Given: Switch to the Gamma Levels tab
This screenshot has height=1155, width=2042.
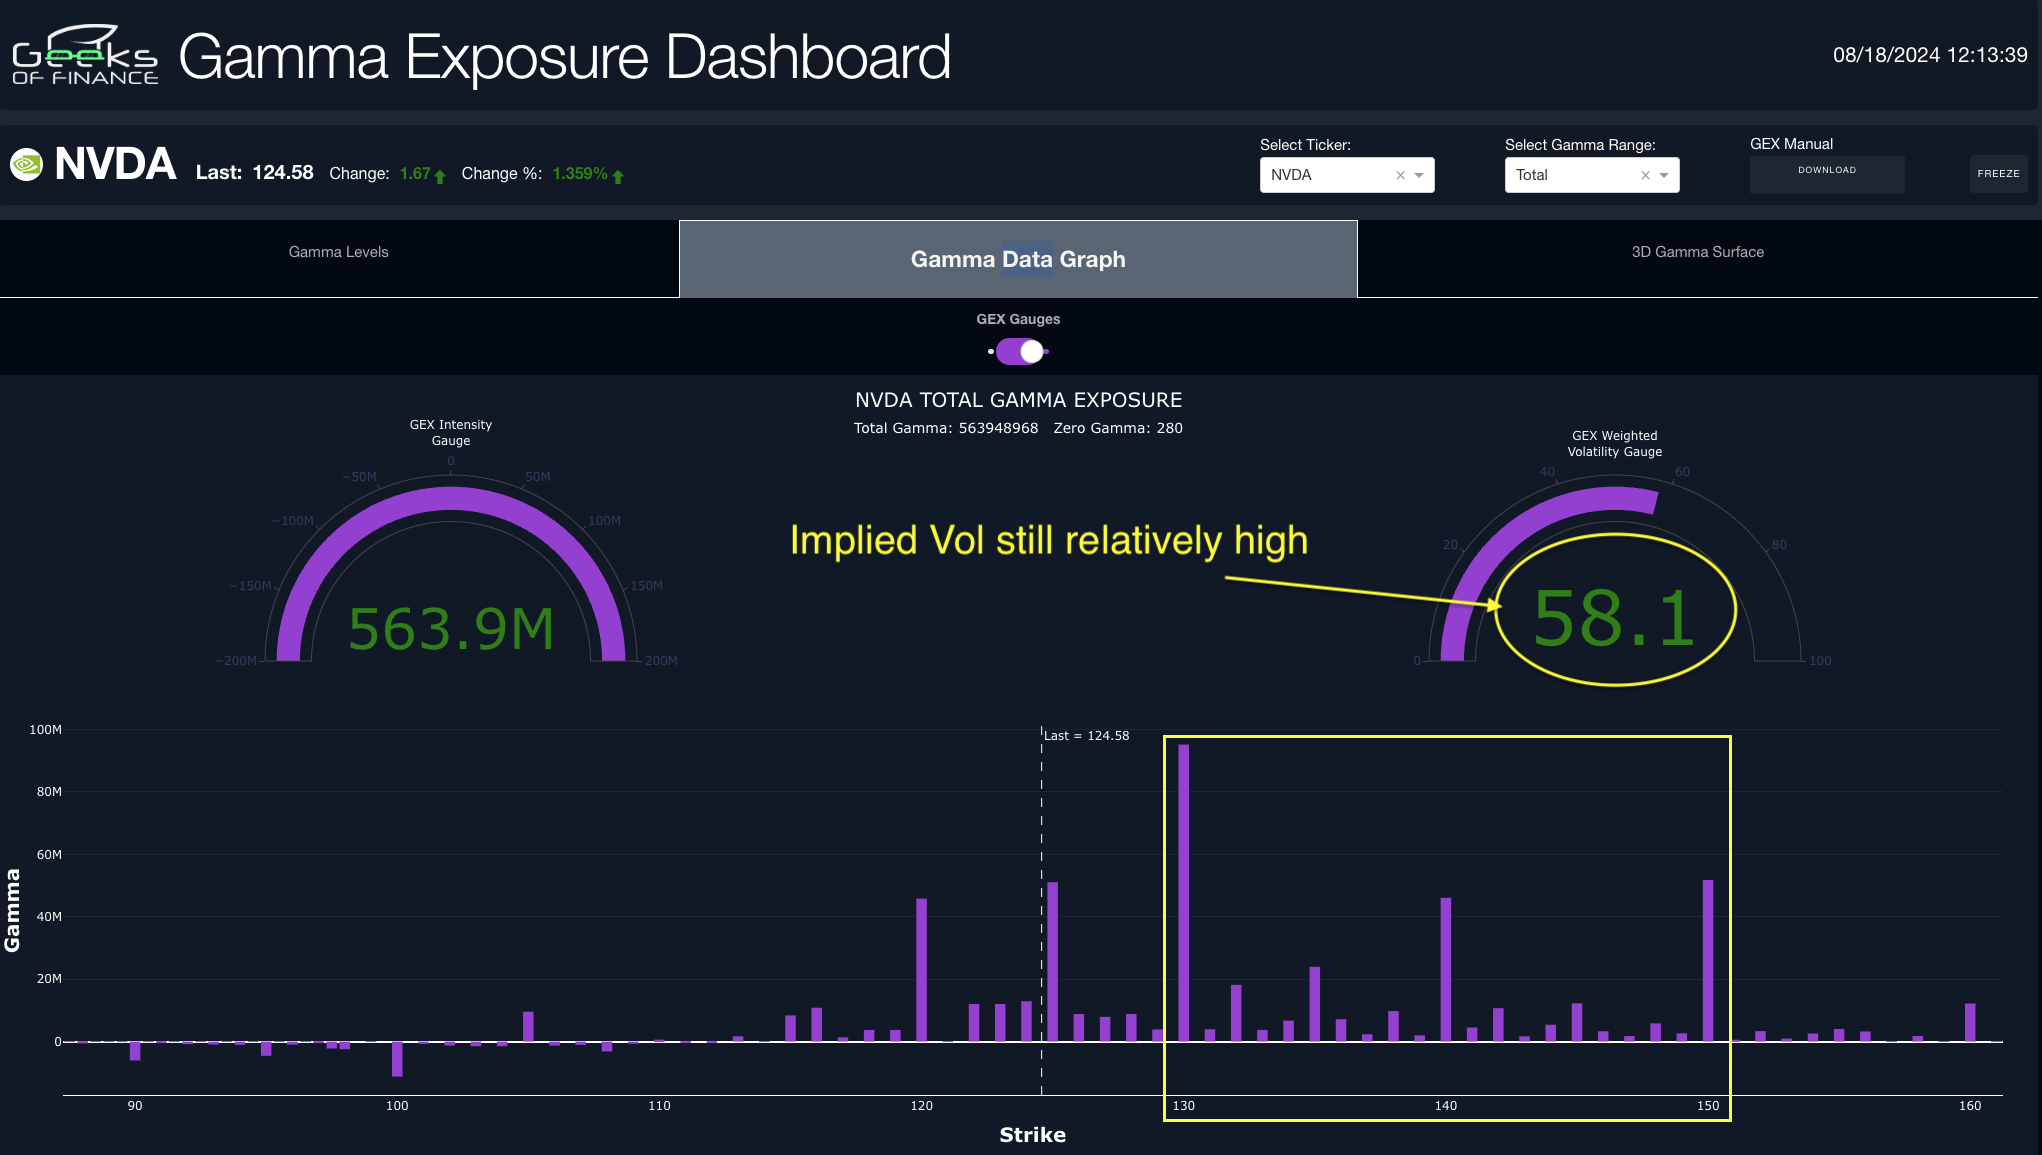Looking at the screenshot, I should point(338,253).
